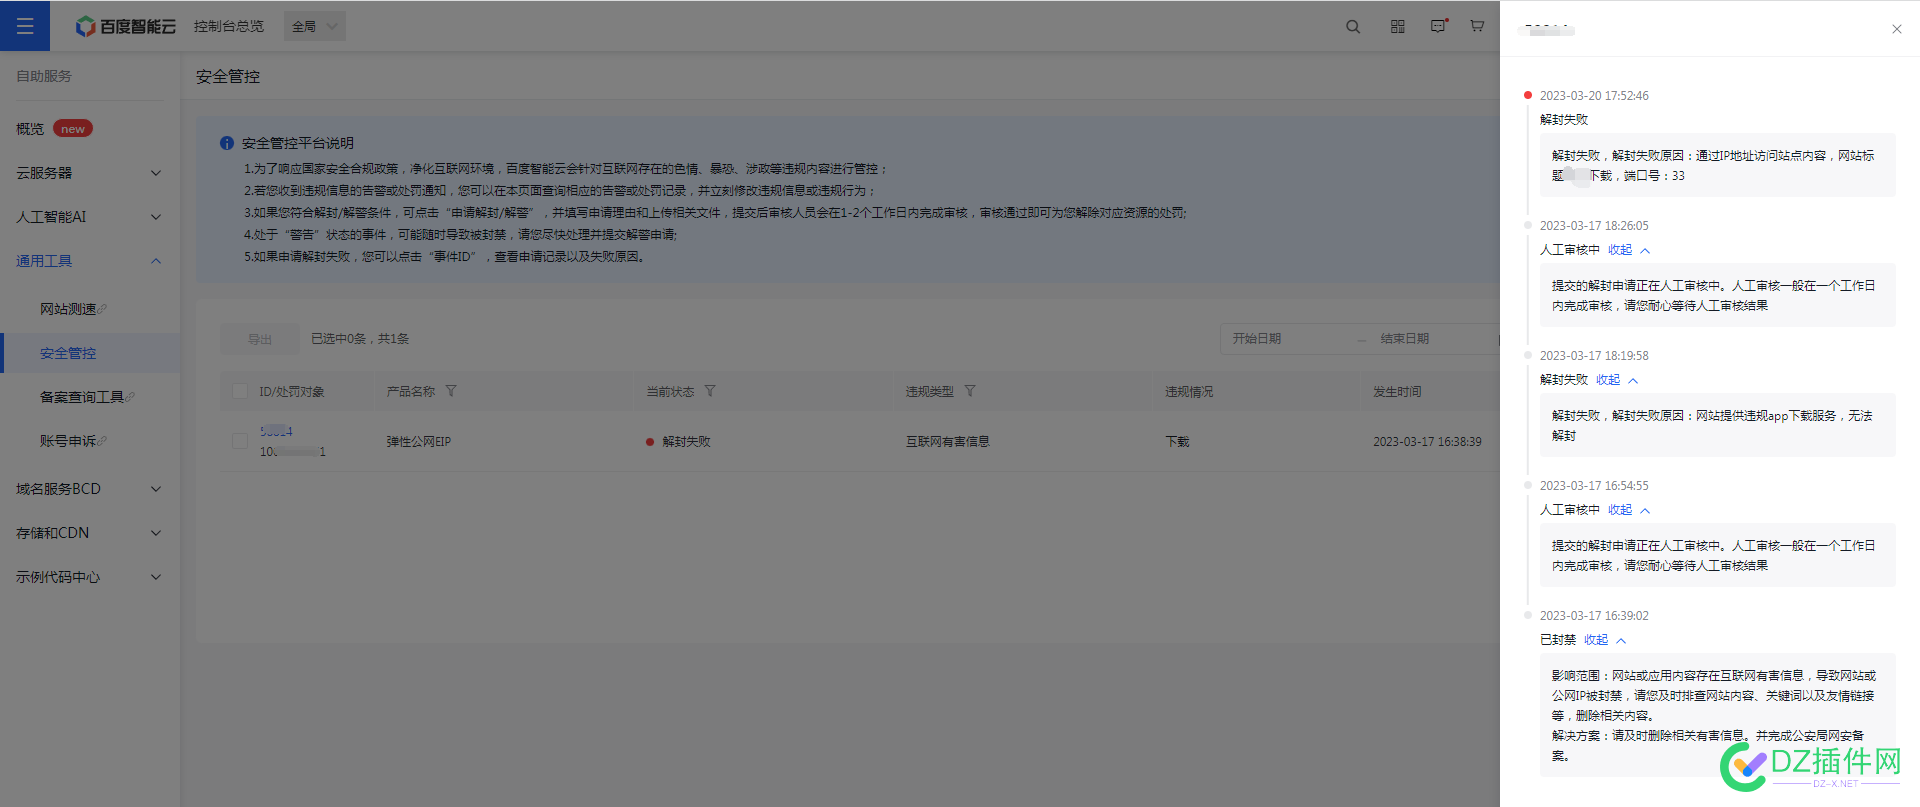Click the filter icon next to 当前状态

click(710, 391)
